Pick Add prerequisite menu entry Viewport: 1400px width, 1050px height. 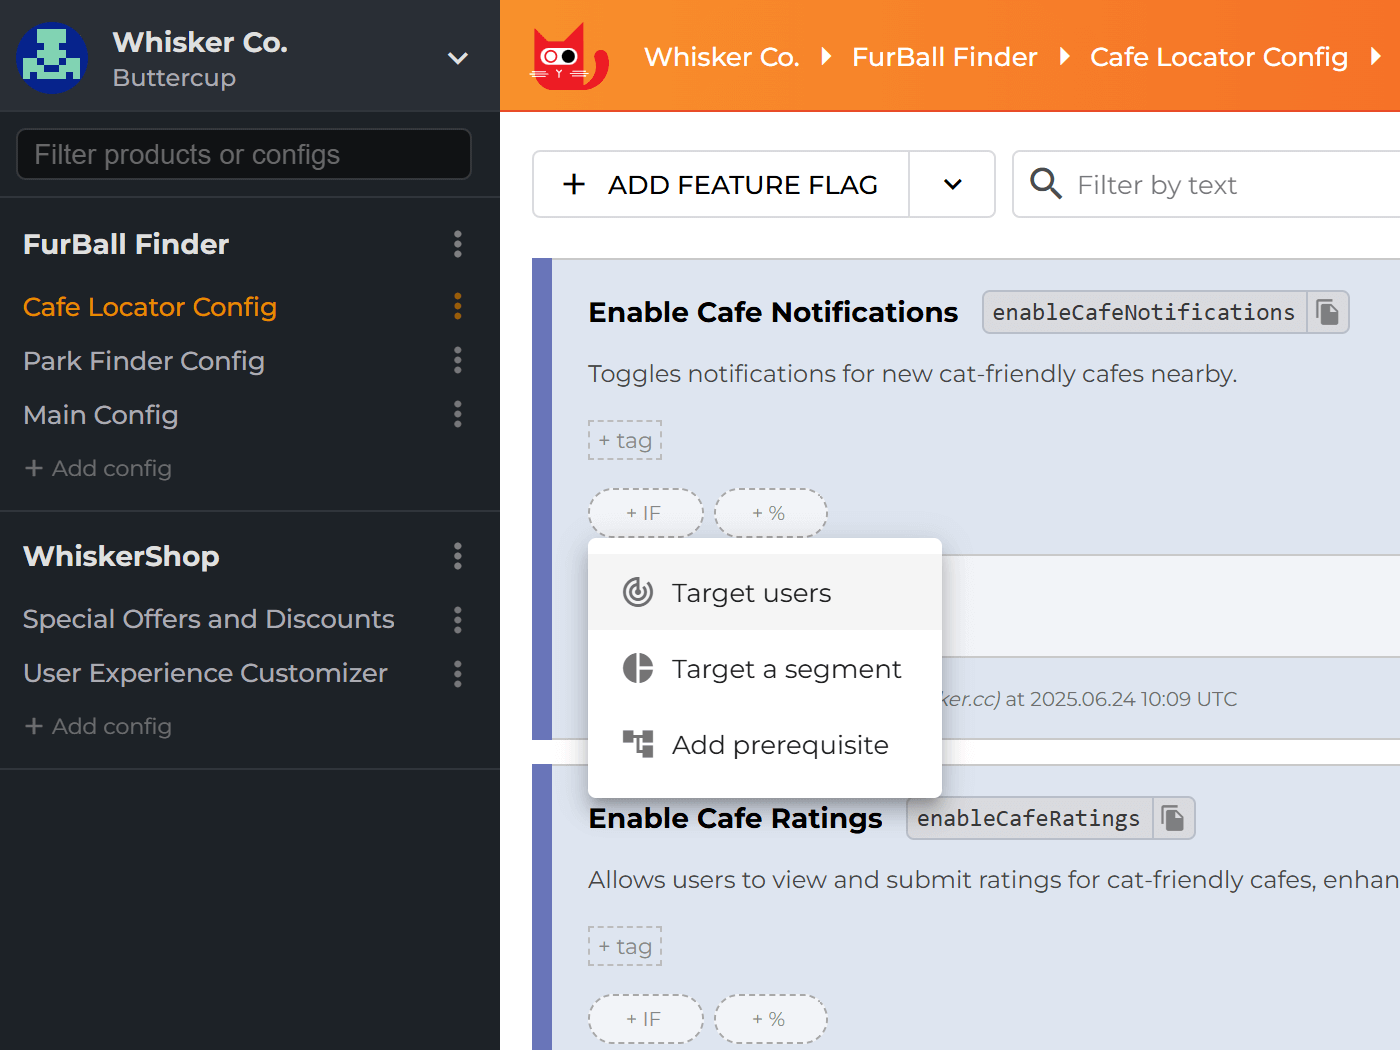[x=779, y=745]
